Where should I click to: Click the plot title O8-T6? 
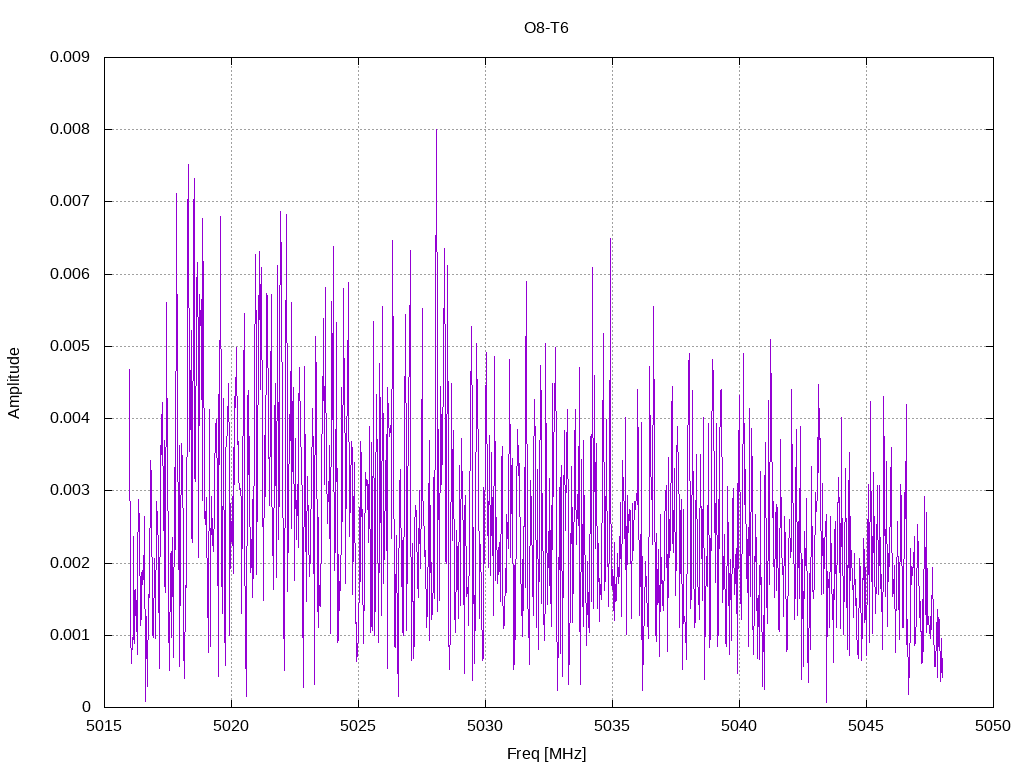point(546,28)
